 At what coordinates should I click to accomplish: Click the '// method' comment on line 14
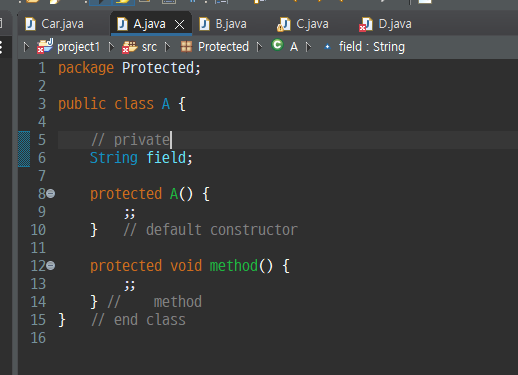(x=155, y=302)
